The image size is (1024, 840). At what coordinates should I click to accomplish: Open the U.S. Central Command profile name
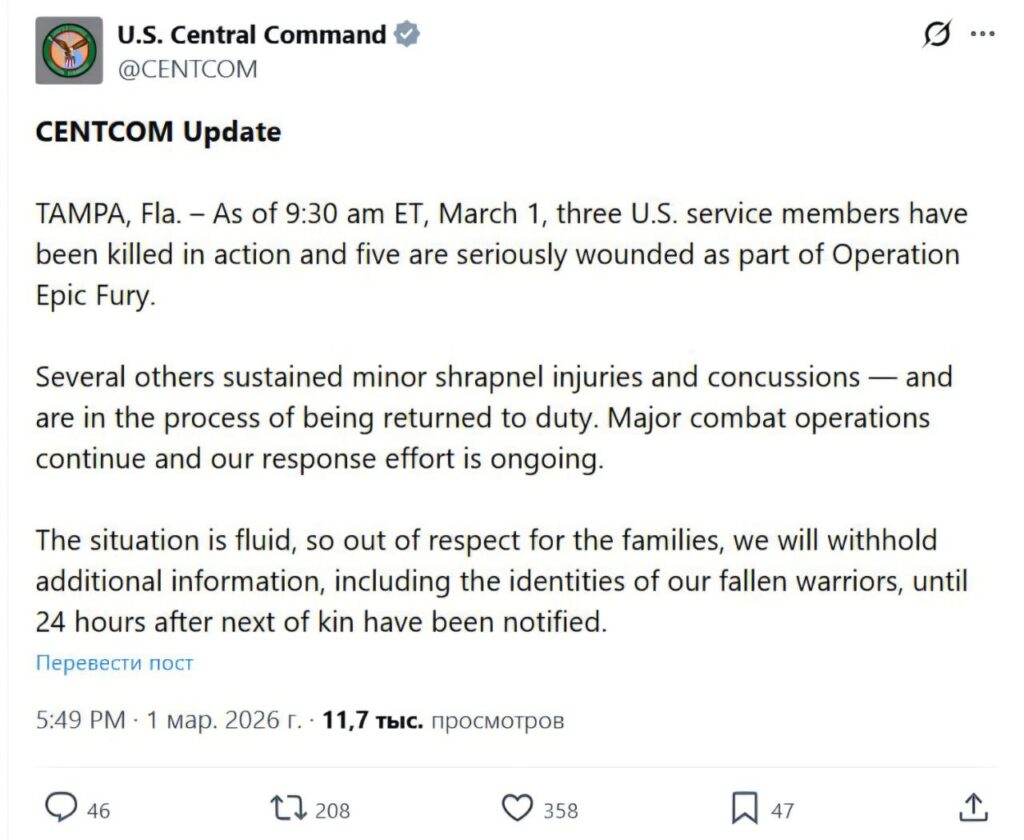tap(251, 35)
